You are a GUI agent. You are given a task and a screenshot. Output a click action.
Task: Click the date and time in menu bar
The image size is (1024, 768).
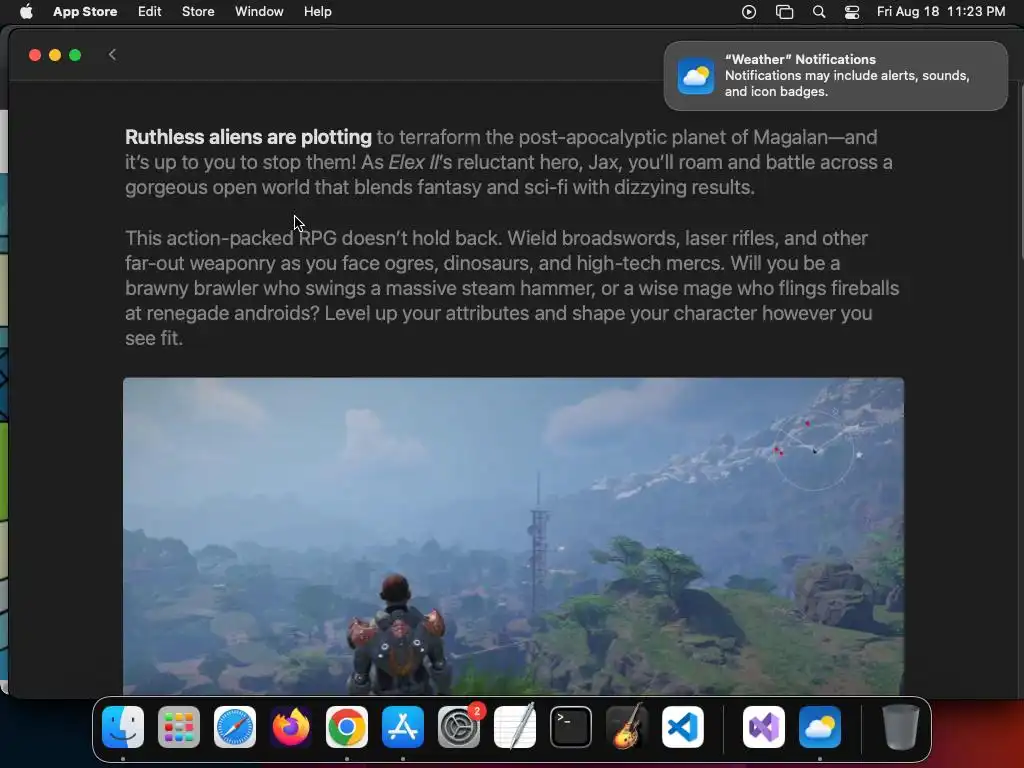941,12
